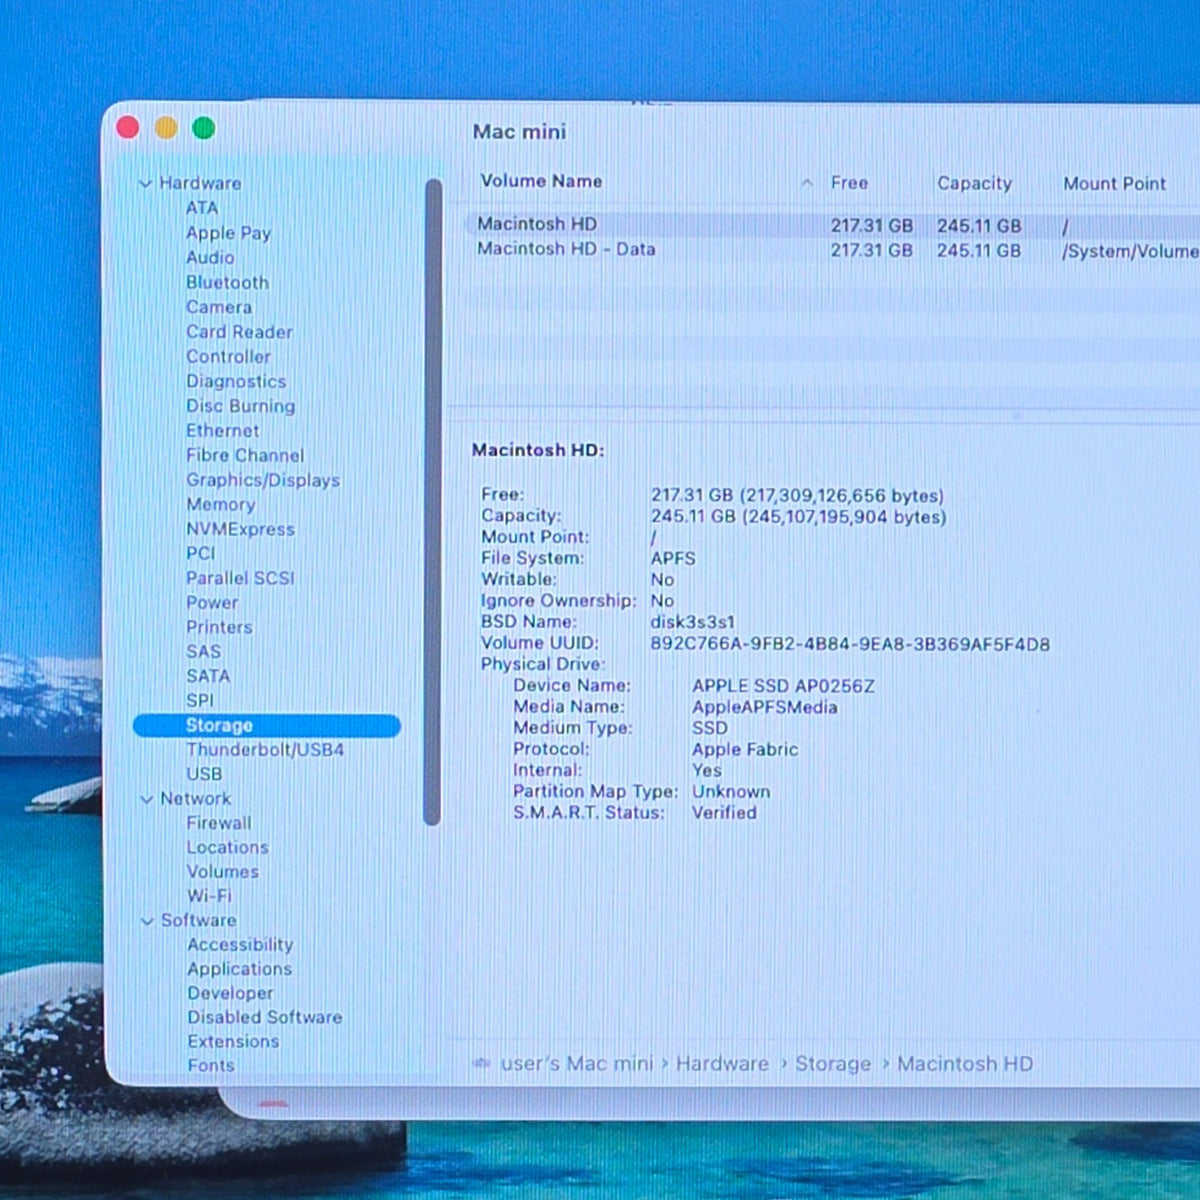Click the Software section label
Image resolution: width=1200 pixels, height=1200 pixels.
(199, 921)
